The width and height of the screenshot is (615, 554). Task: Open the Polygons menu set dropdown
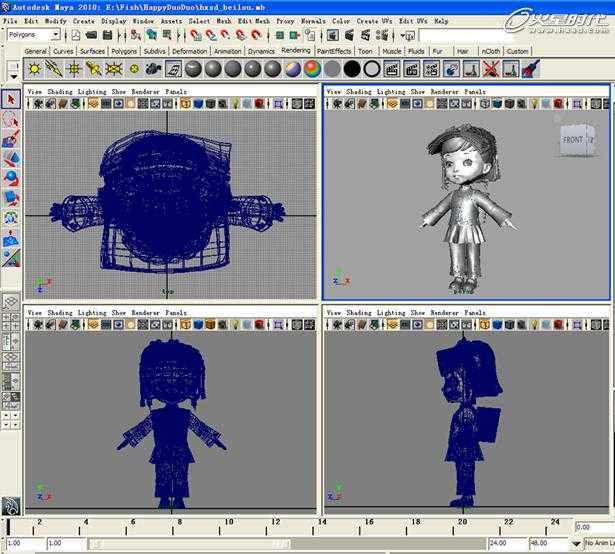pyautogui.click(x=56, y=35)
